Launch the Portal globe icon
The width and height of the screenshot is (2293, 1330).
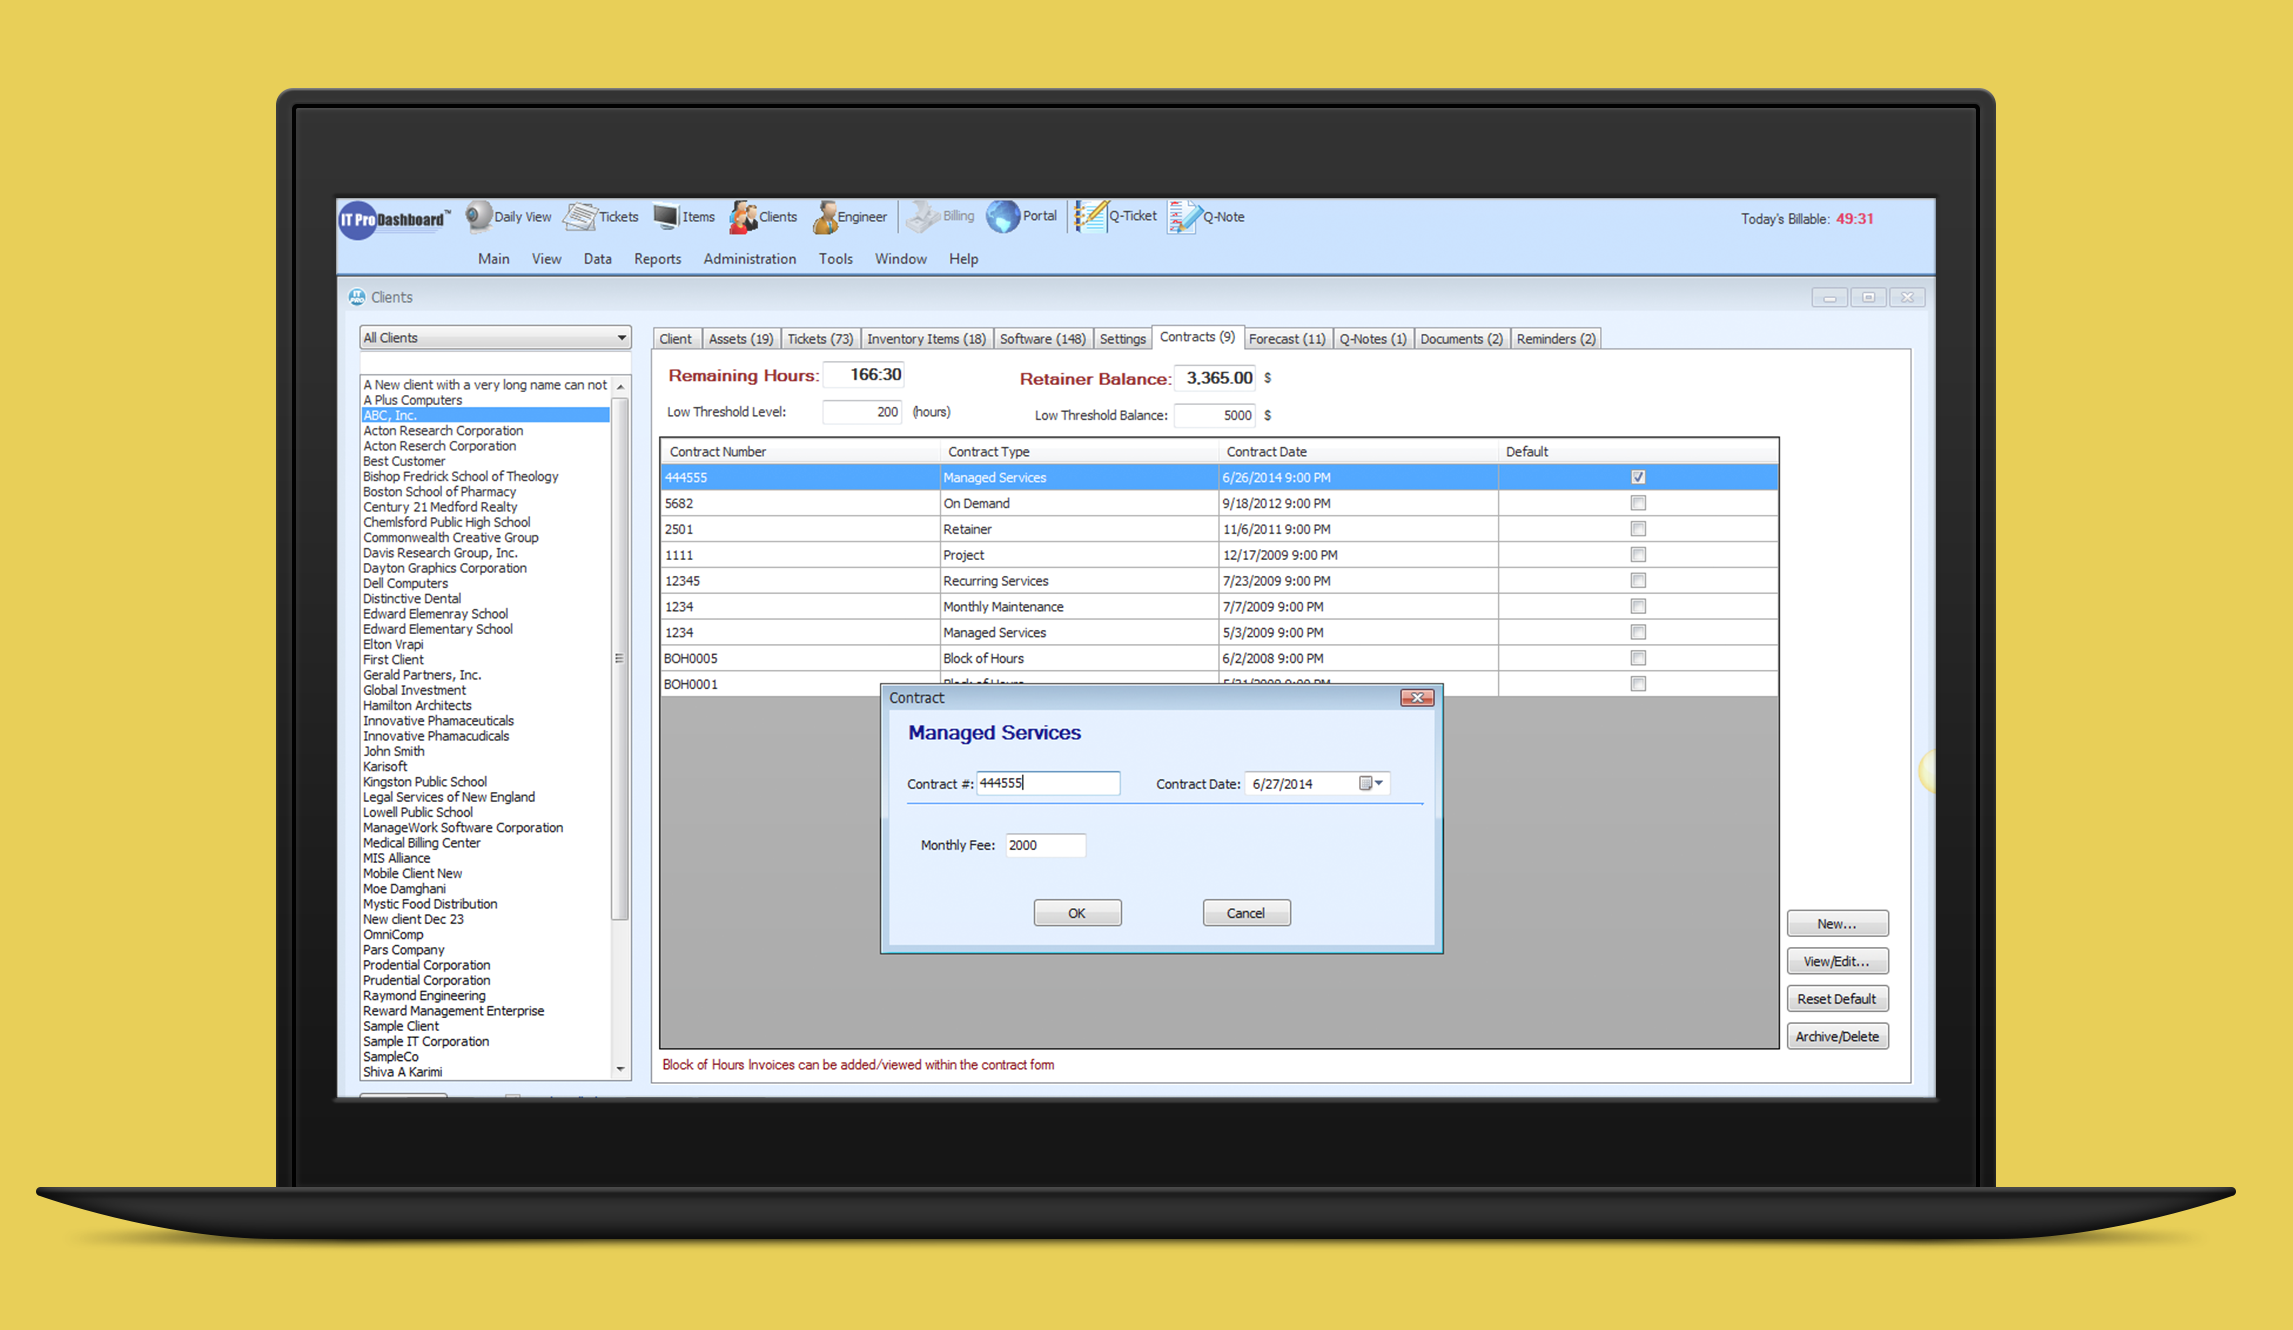[1003, 216]
